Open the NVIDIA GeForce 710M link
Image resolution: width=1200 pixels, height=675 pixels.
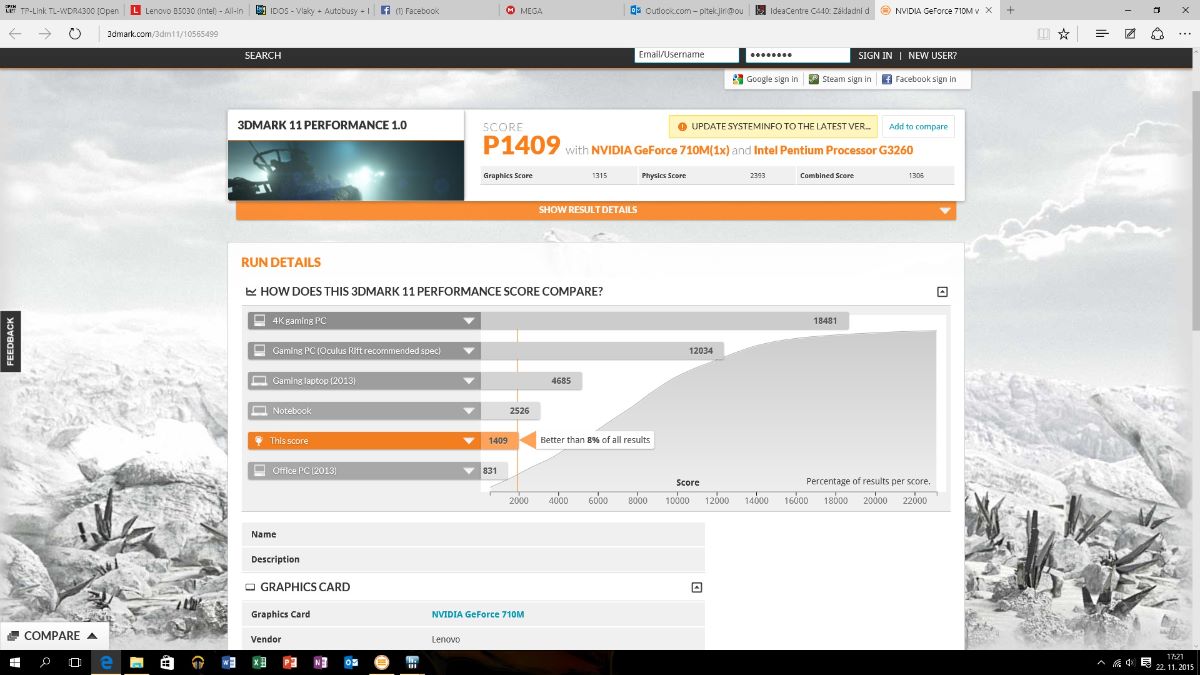tap(478, 614)
